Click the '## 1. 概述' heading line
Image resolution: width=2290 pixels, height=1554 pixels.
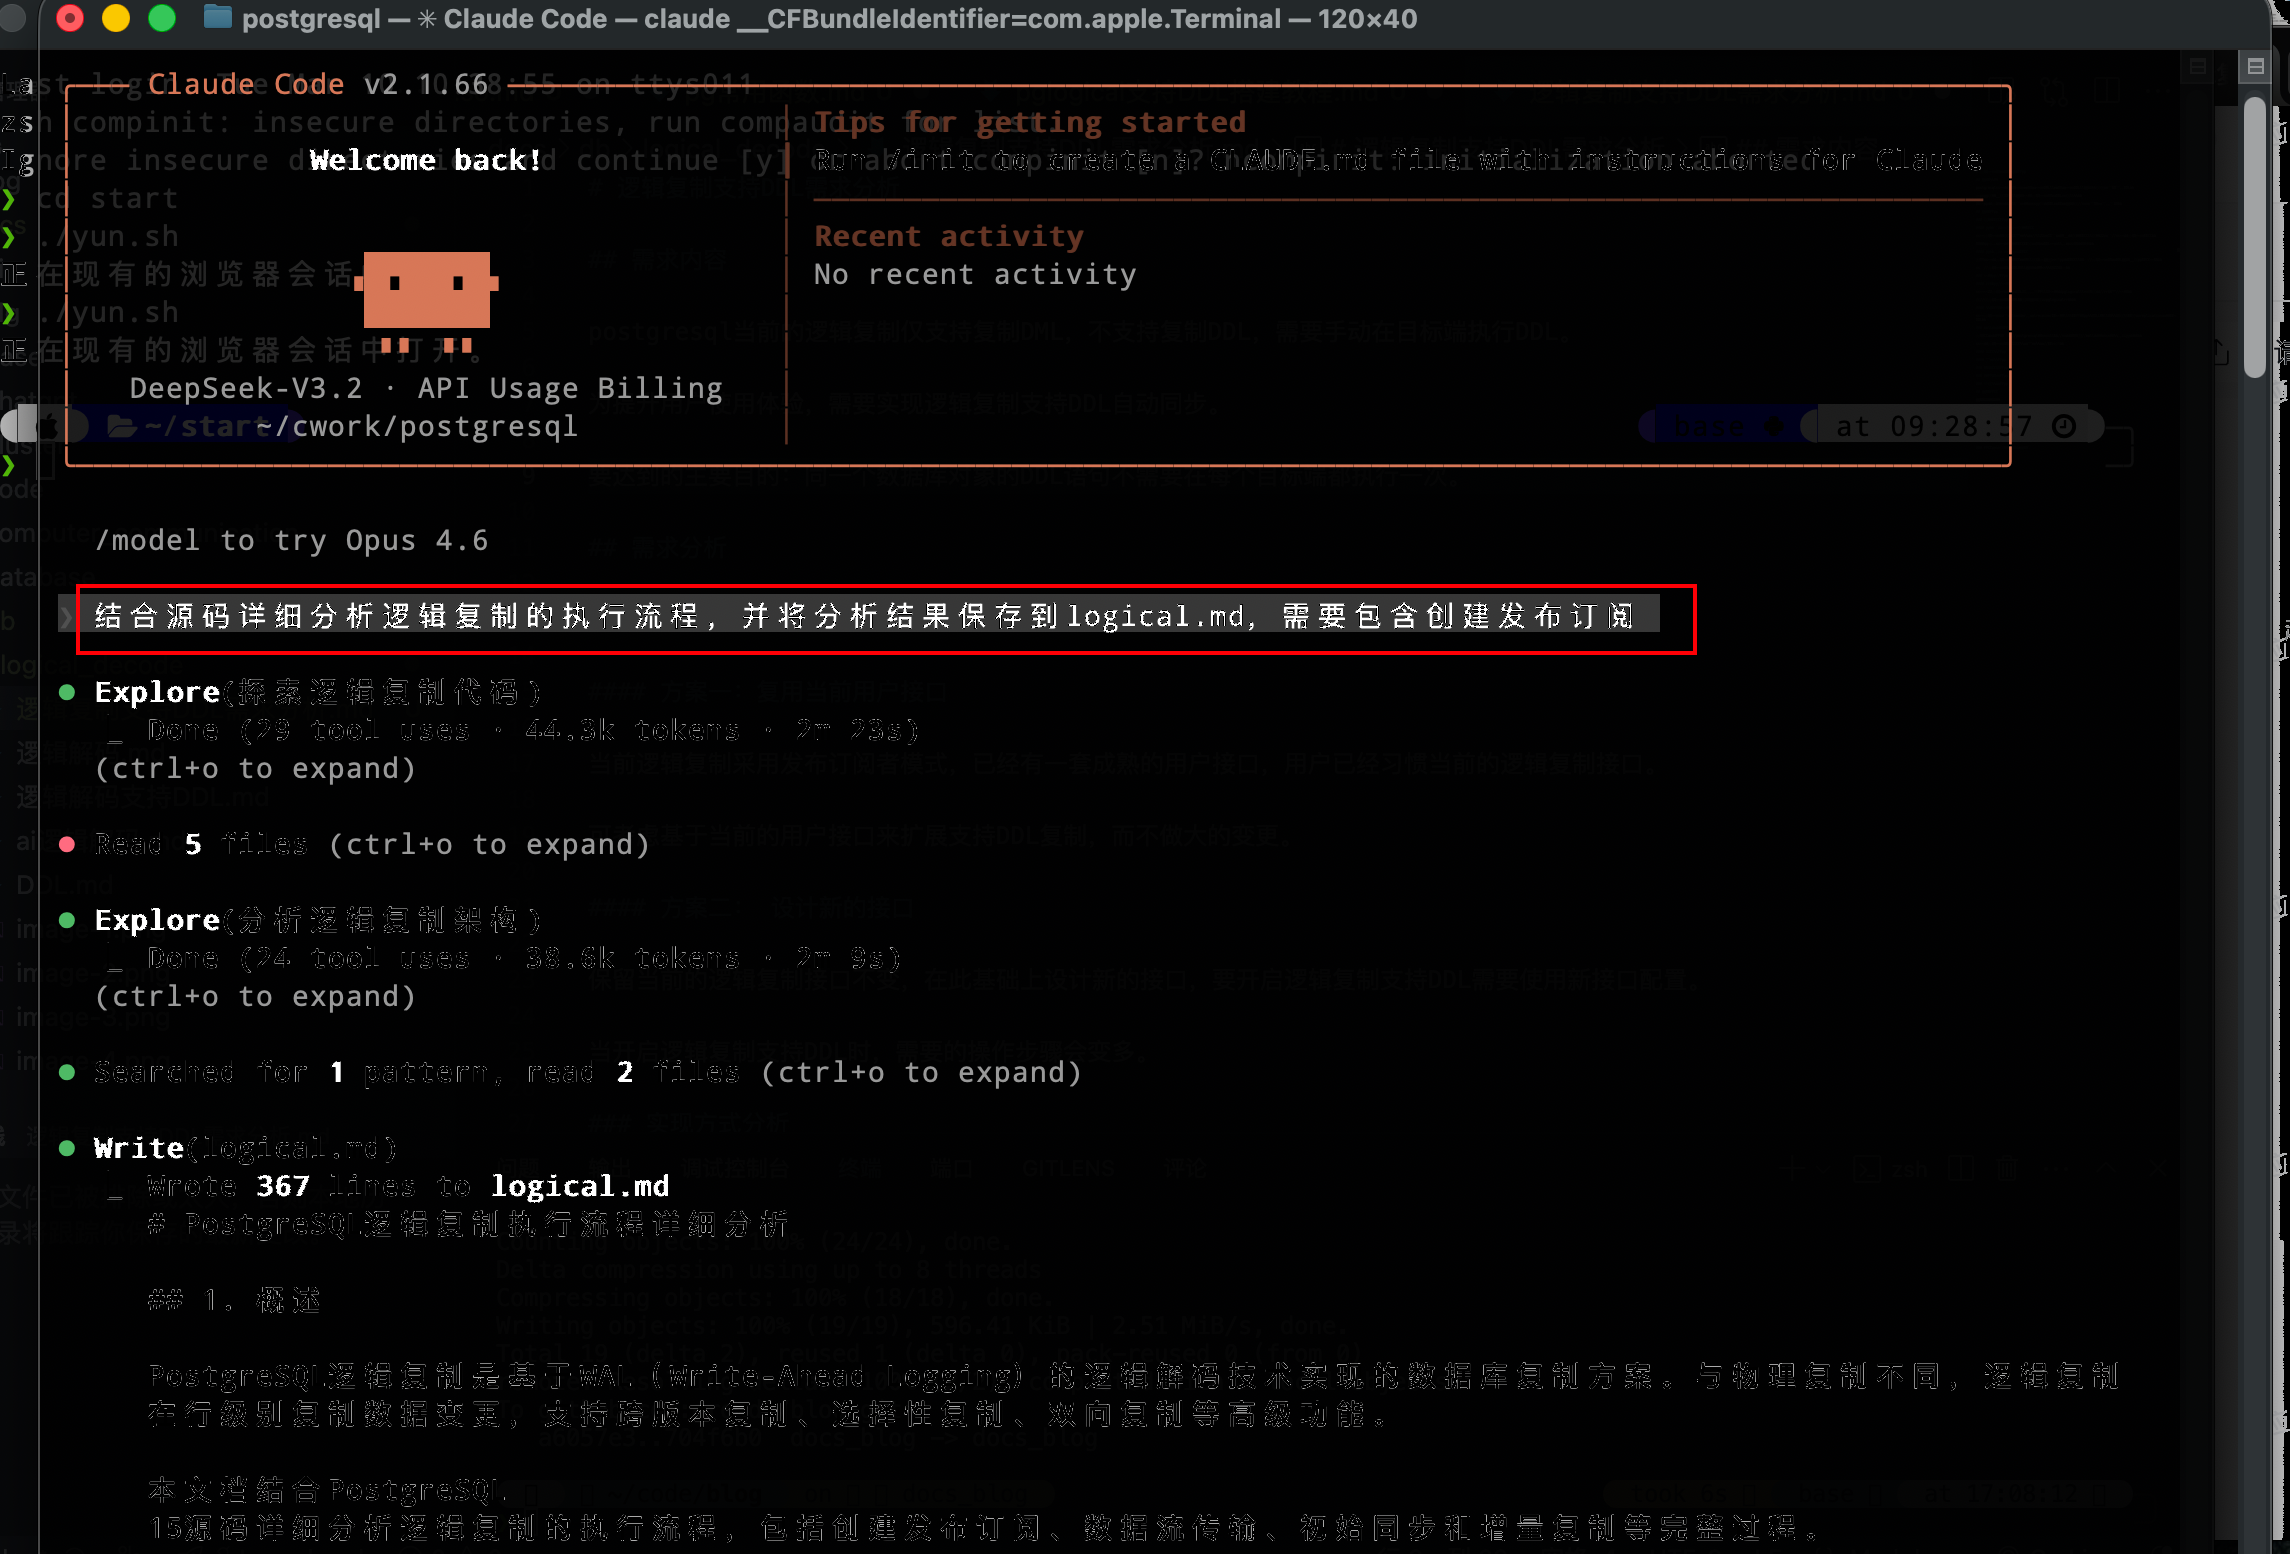pos(234,1300)
